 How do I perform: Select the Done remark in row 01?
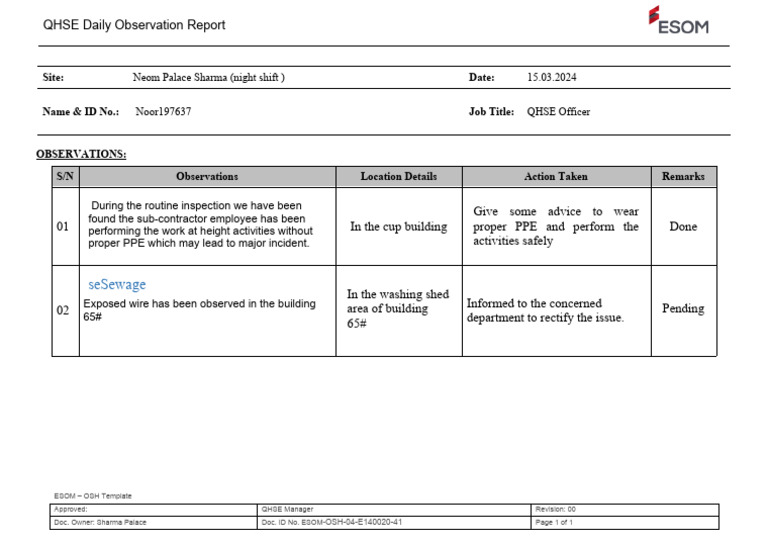point(683,227)
